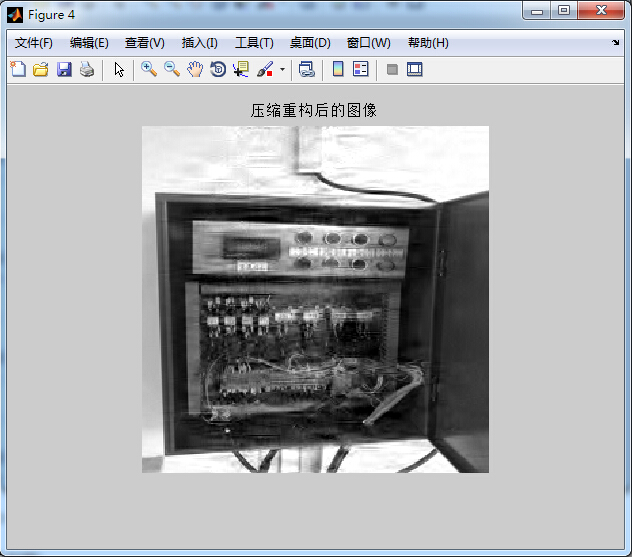
Task: Select the Pan hand tool
Action: click(x=195, y=69)
